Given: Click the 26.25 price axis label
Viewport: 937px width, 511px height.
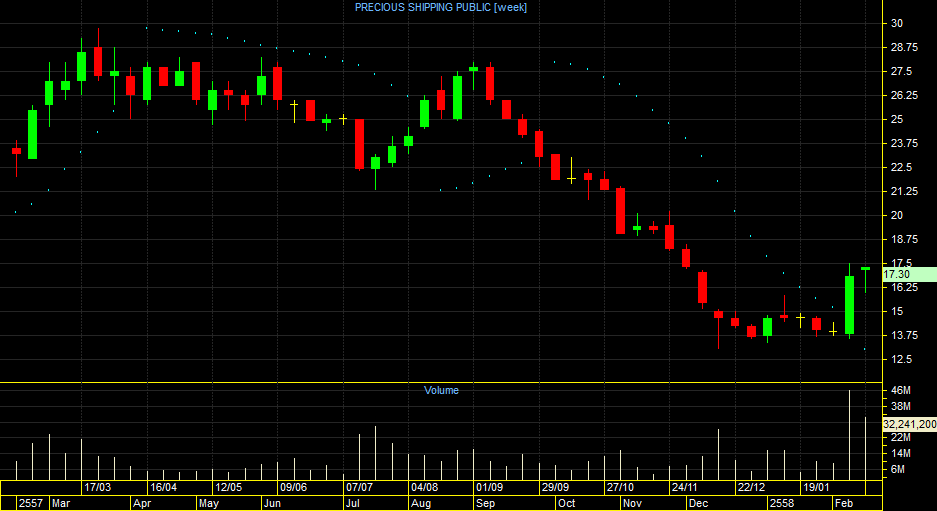Looking at the screenshot, I should [904, 95].
